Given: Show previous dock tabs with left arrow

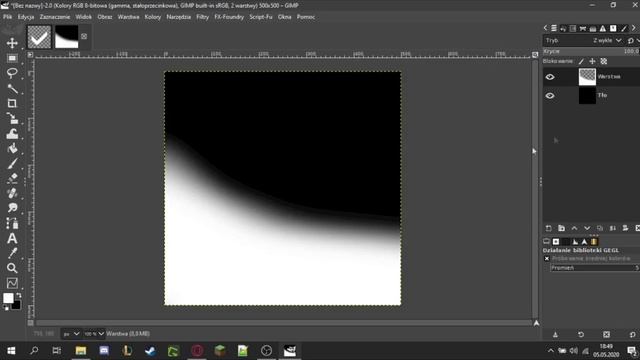Looking at the screenshot, I should tap(545, 28).
